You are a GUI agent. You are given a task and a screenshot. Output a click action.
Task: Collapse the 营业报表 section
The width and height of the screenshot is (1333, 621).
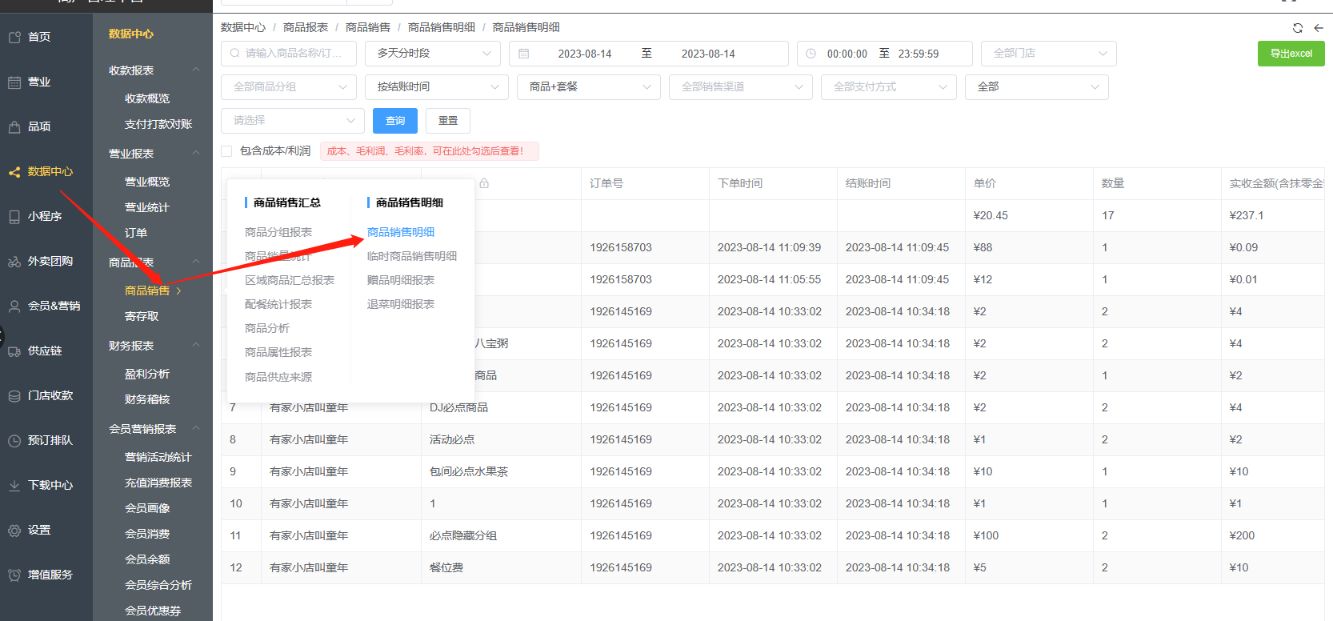pyautogui.click(x=196, y=154)
